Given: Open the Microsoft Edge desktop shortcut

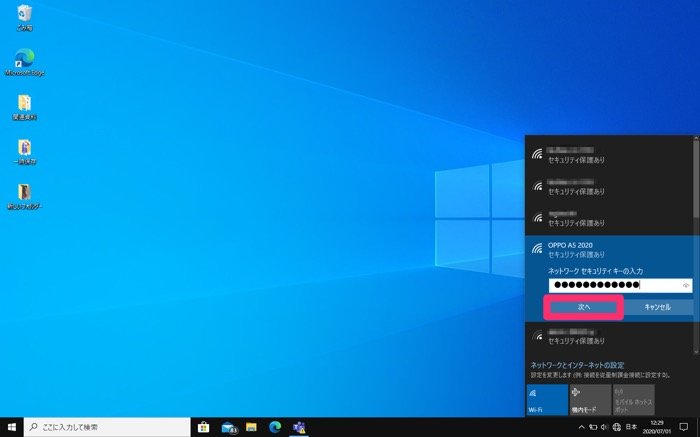Looking at the screenshot, I should (x=25, y=62).
